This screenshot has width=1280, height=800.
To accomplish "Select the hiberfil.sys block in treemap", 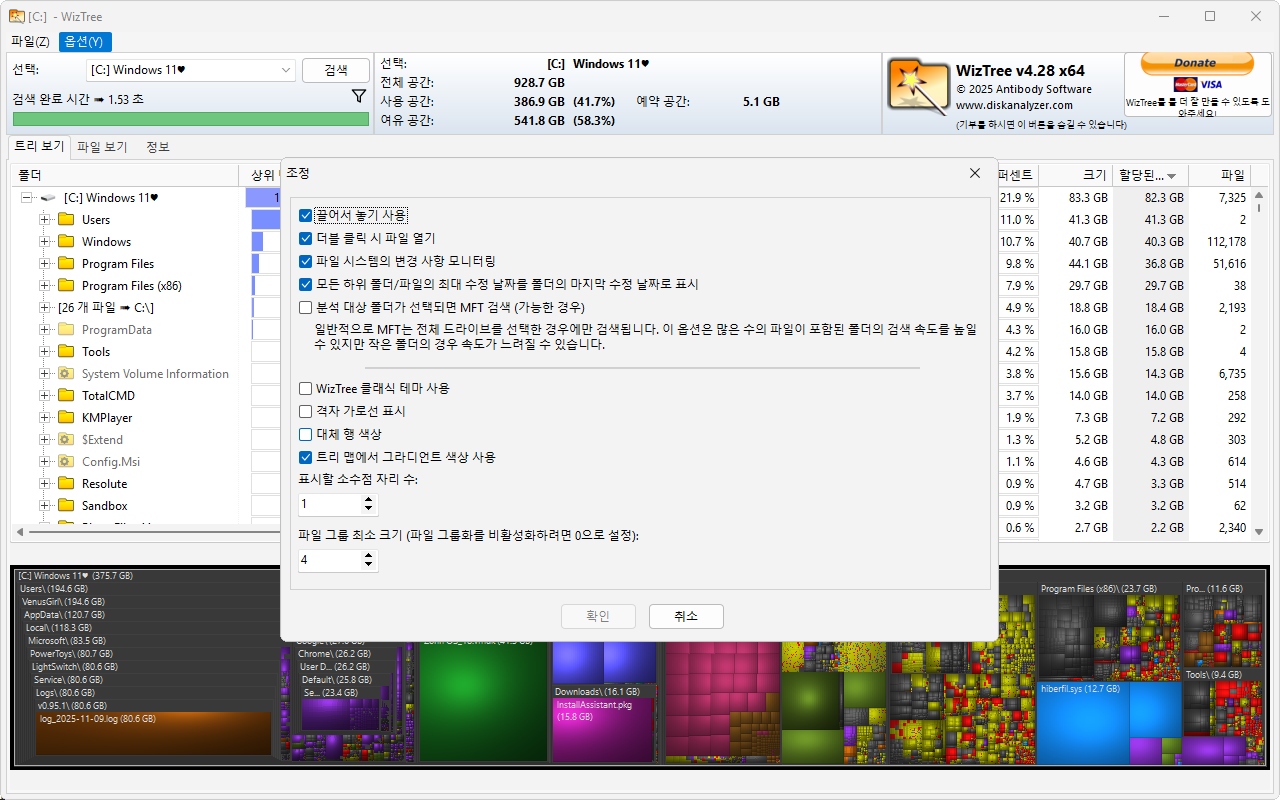I will click(x=1085, y=722).
